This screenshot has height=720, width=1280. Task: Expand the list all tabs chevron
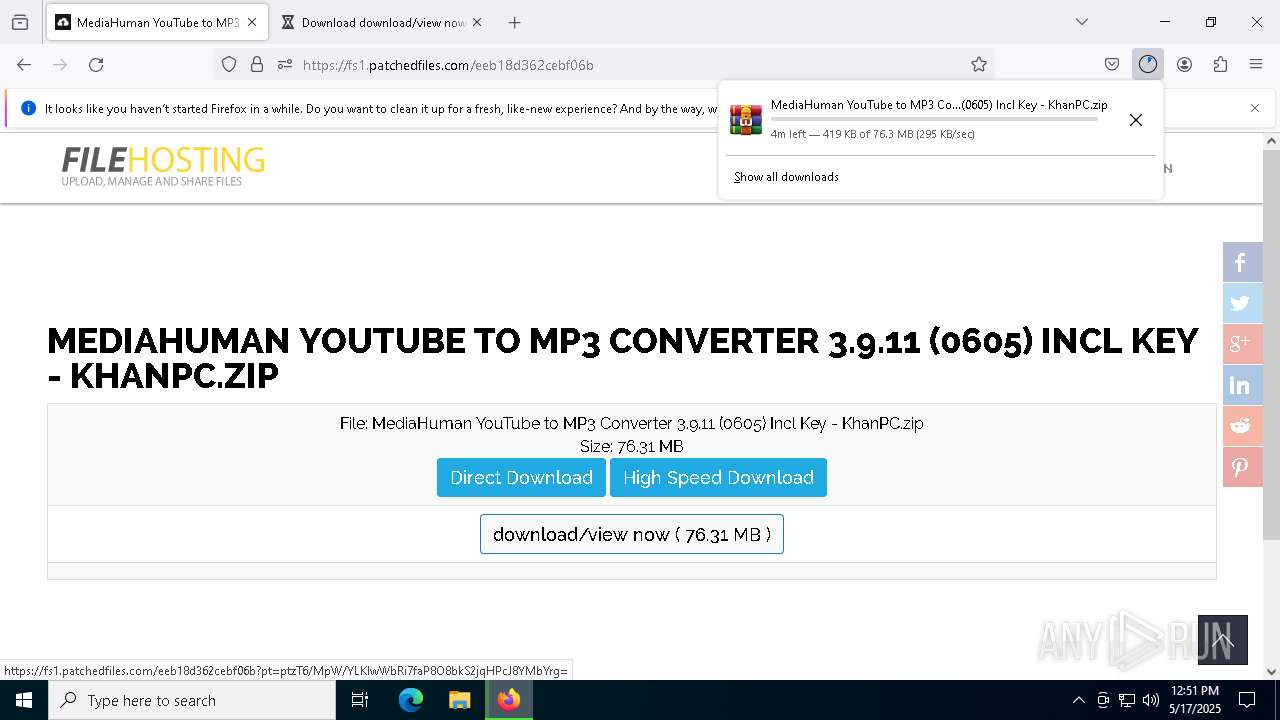1081,22
